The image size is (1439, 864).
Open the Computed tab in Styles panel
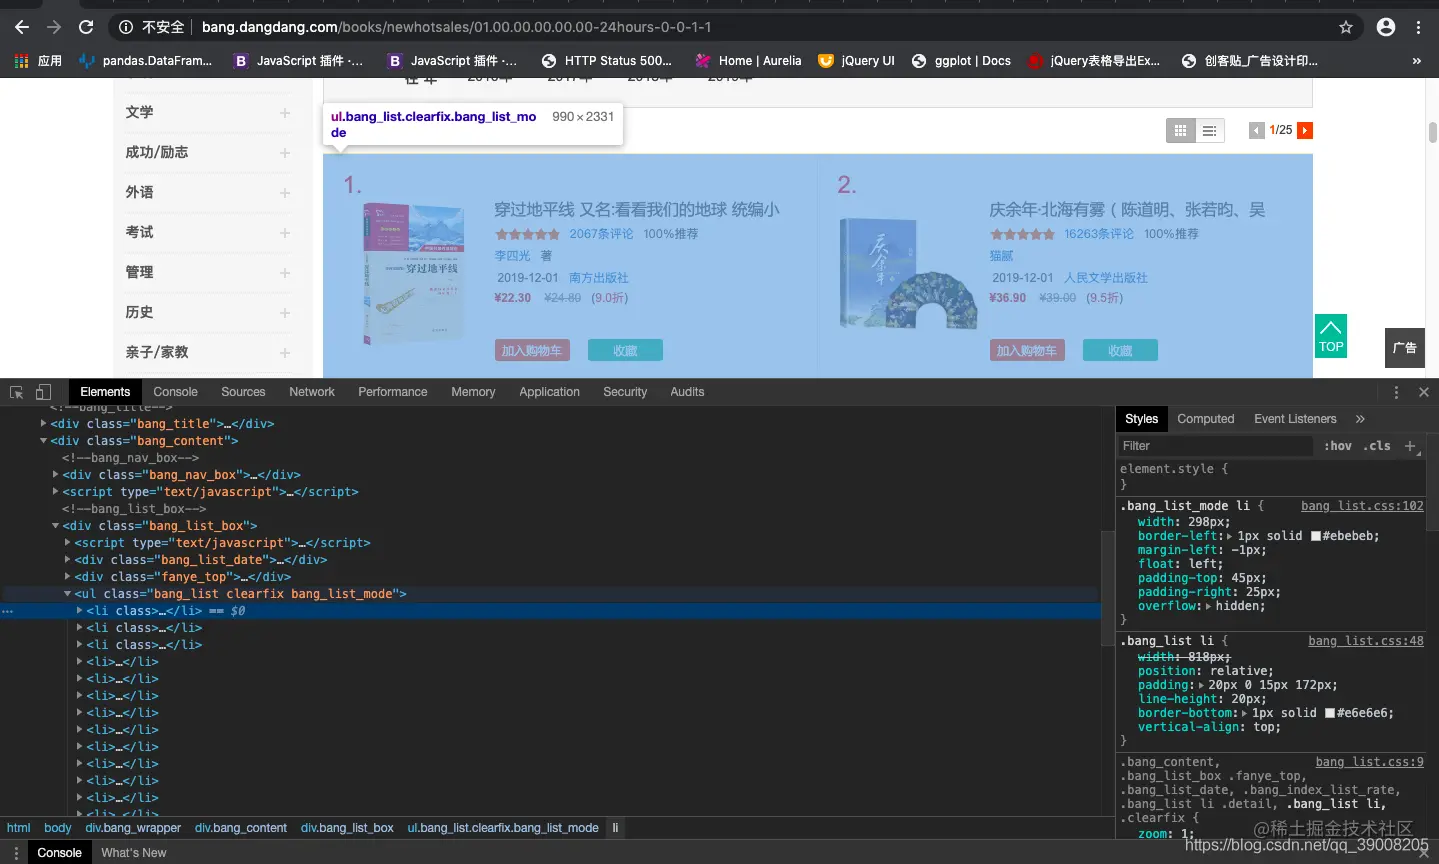click(x=1205, y=419)
